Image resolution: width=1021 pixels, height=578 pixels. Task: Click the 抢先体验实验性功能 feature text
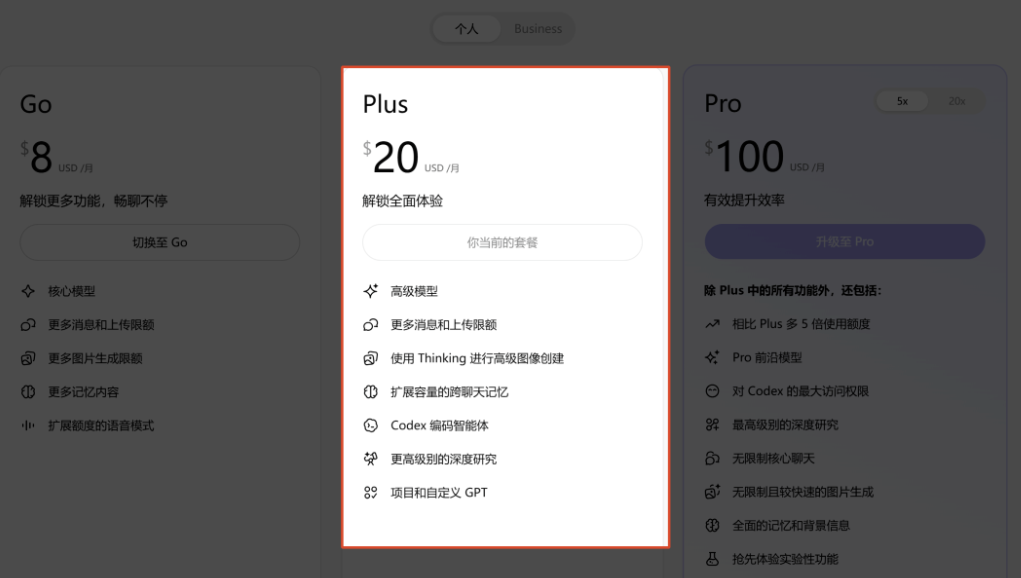(785, 559)
